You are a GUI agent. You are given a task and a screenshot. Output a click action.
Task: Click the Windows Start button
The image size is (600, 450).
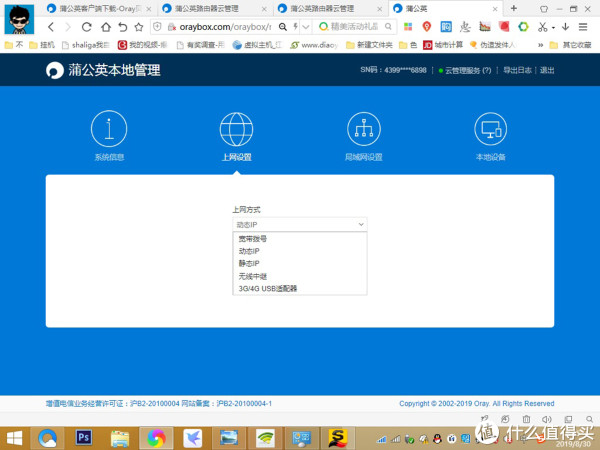[x=14, y=438]
